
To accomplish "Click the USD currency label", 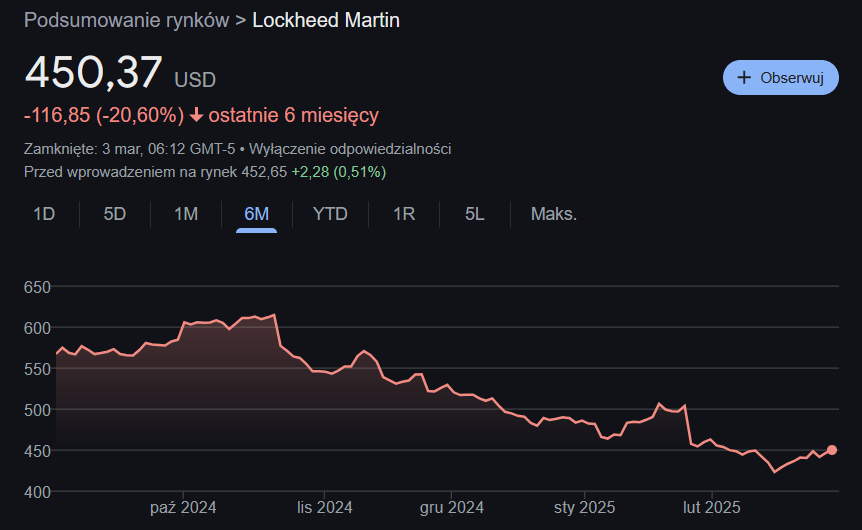I will tap(195, 80).
